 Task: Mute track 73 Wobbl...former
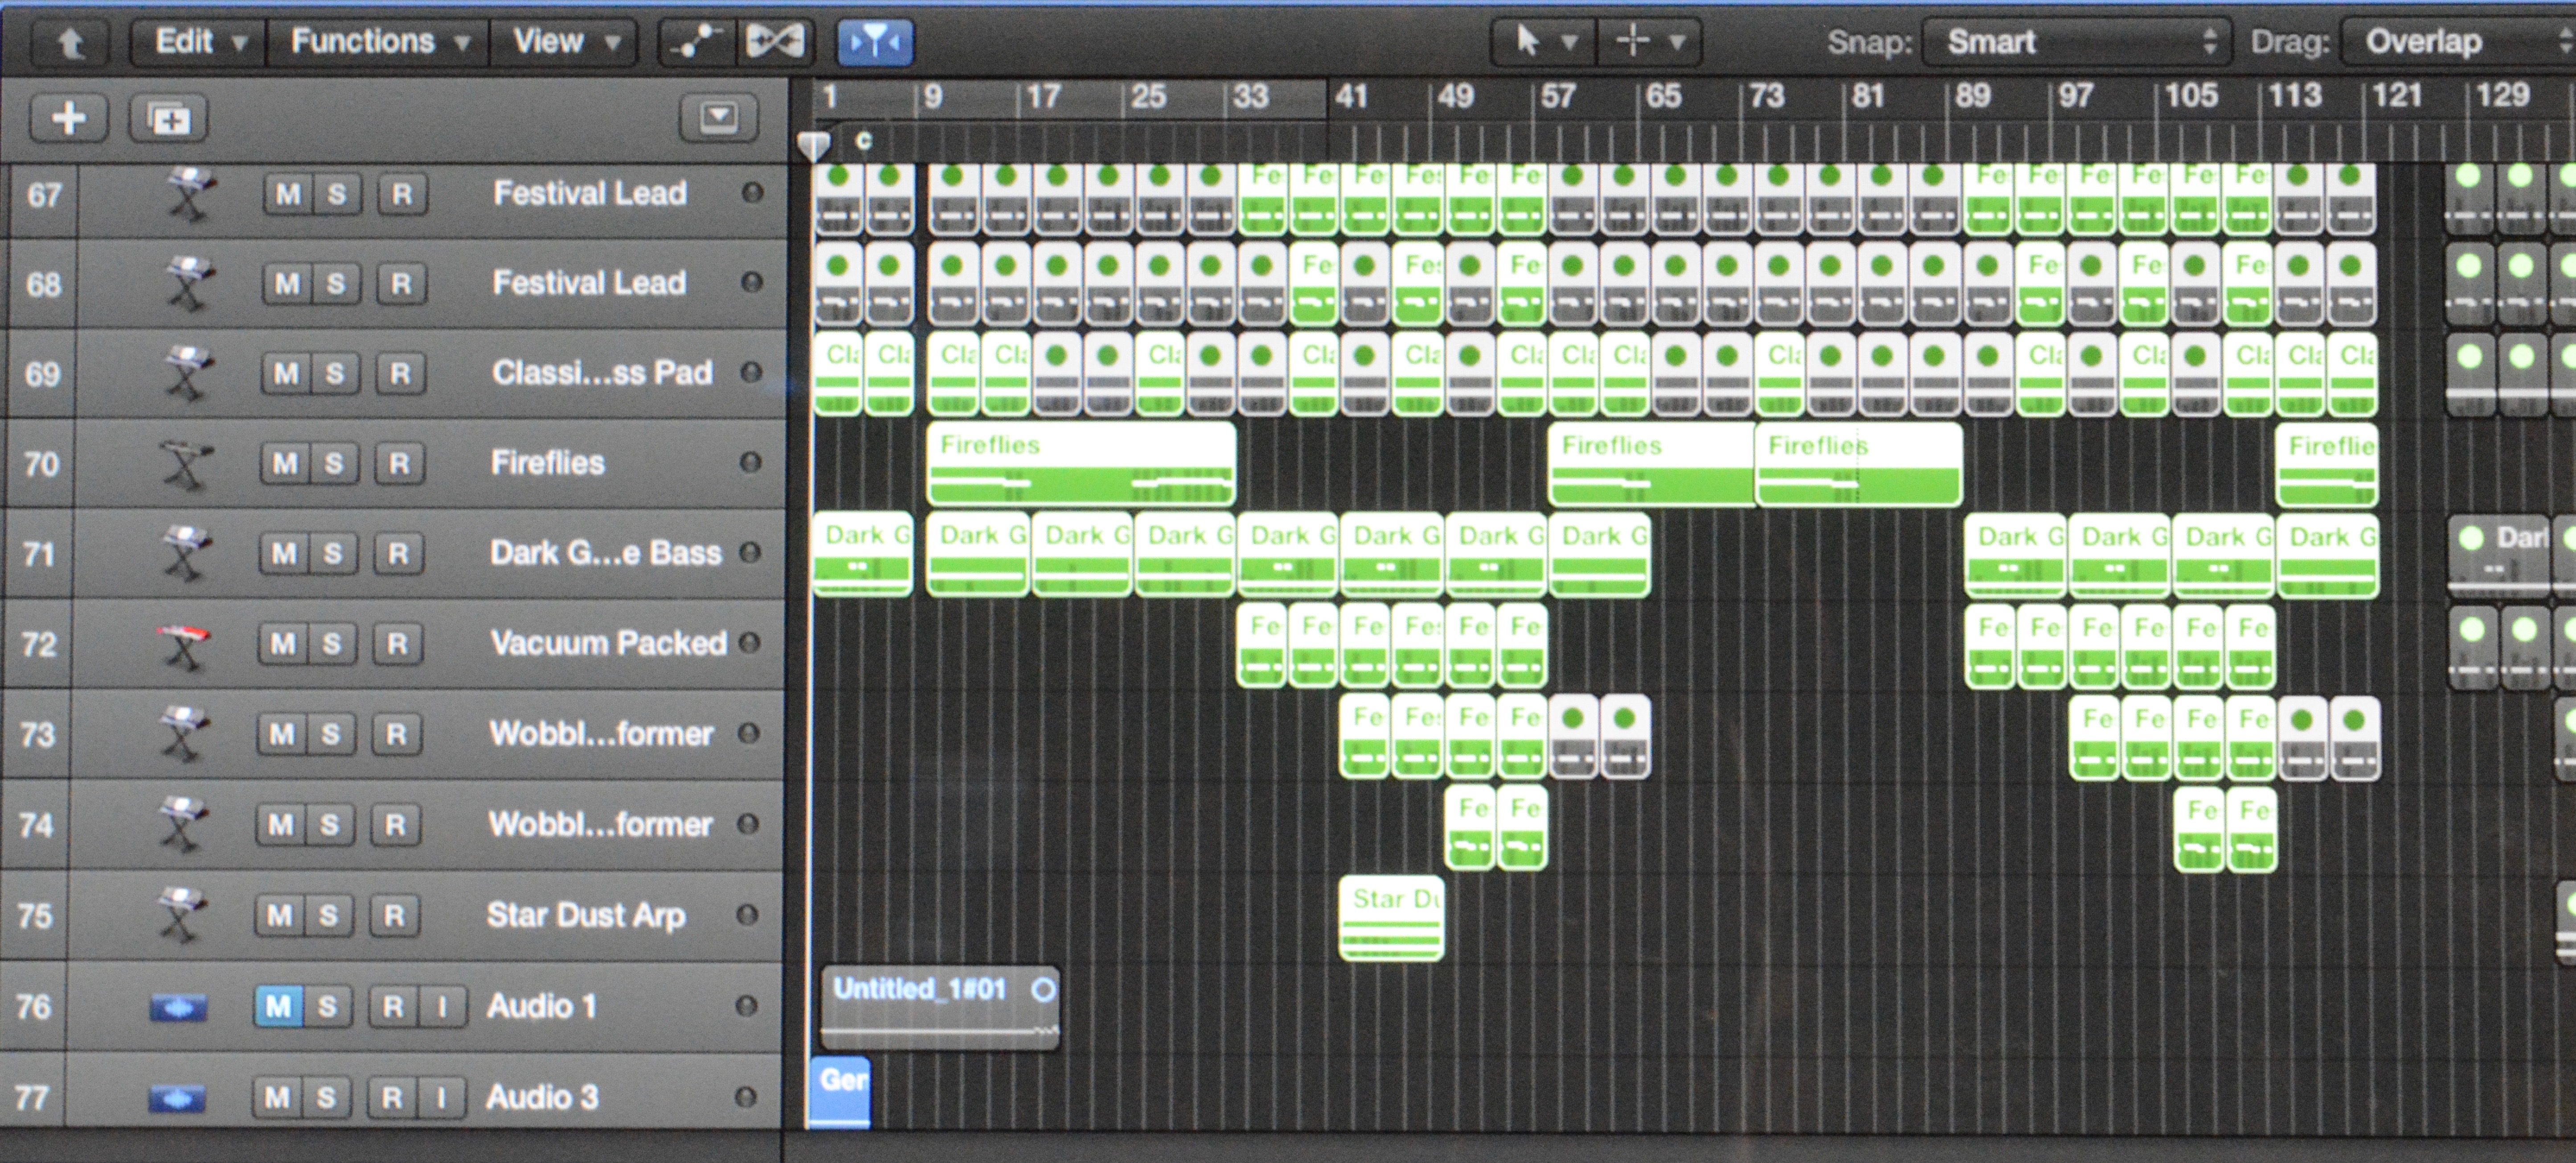[282, 735]
